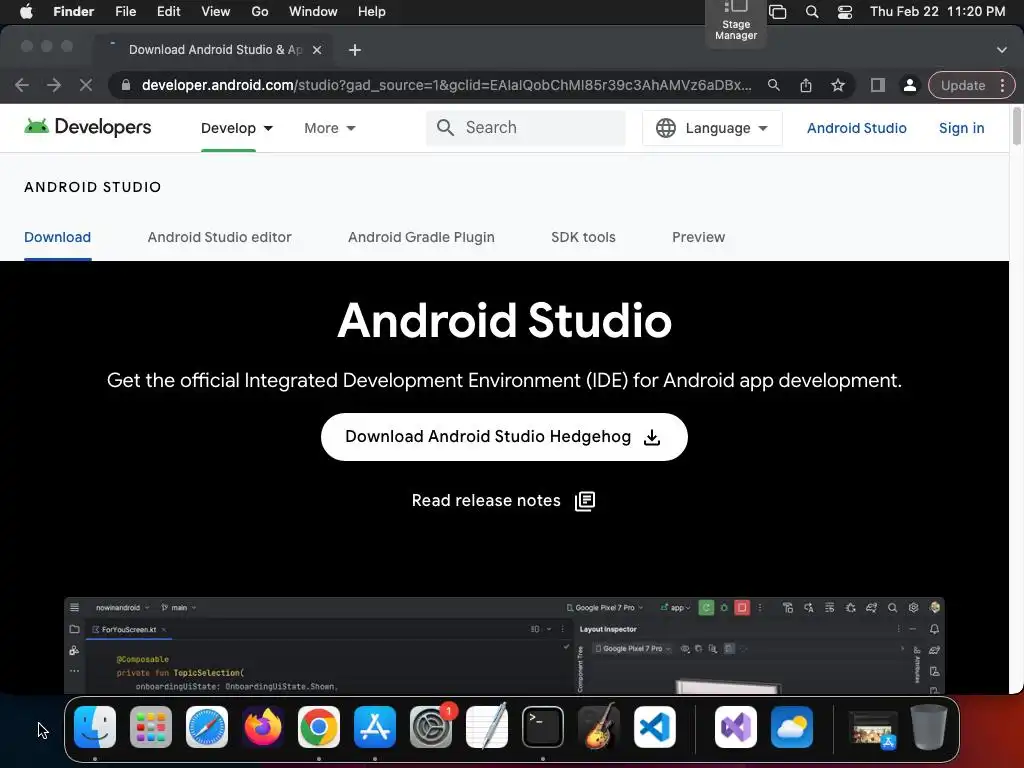
Task: Open the Help menu
Action: point(372,12)
